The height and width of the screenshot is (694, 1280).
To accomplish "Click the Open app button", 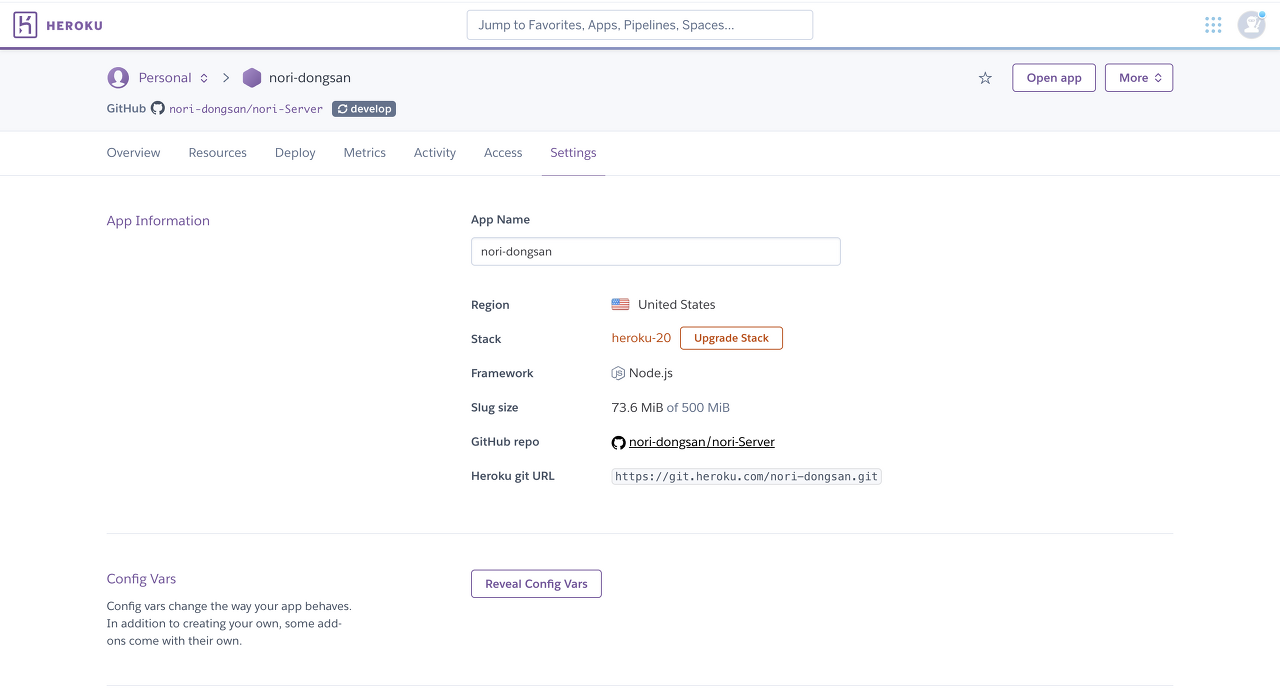I will point(1054,78).
